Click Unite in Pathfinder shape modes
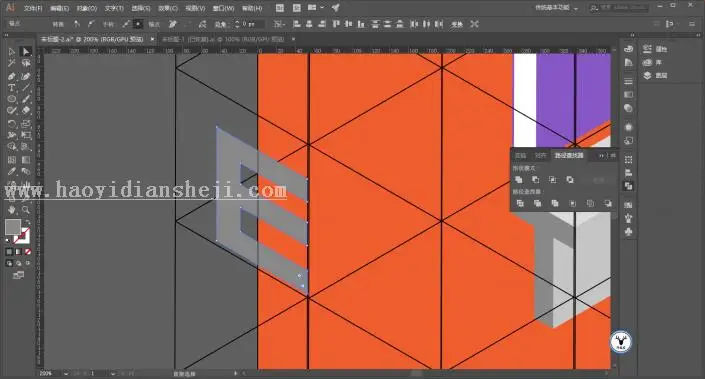Image resolution: width=705 pixels, height=379 pixels. coord(518,180)
